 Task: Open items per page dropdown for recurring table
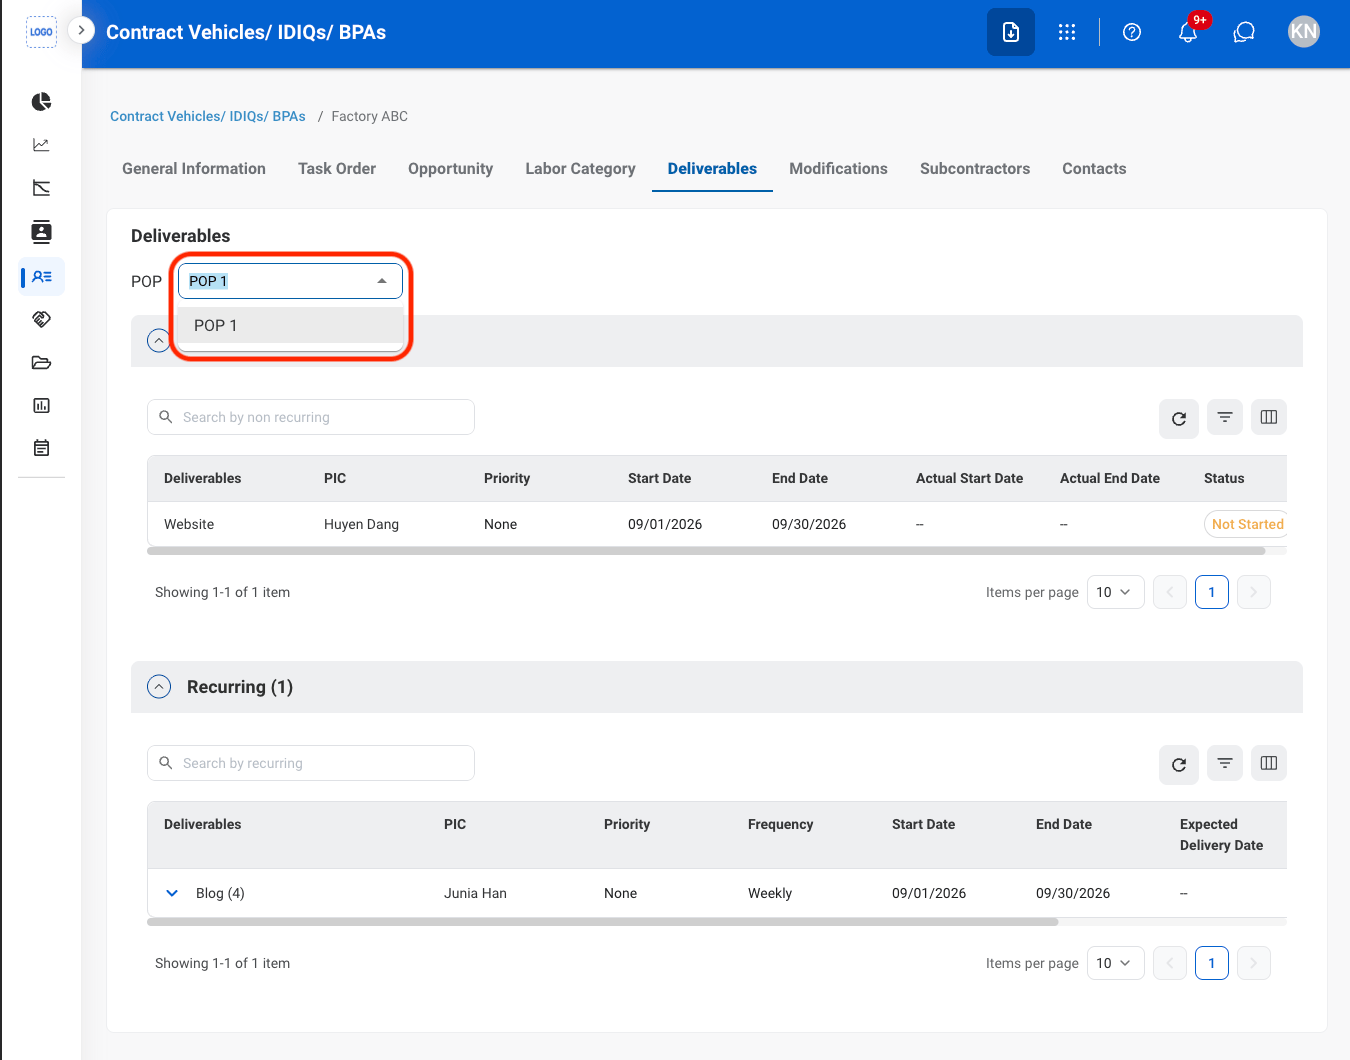pos(1115,963)
